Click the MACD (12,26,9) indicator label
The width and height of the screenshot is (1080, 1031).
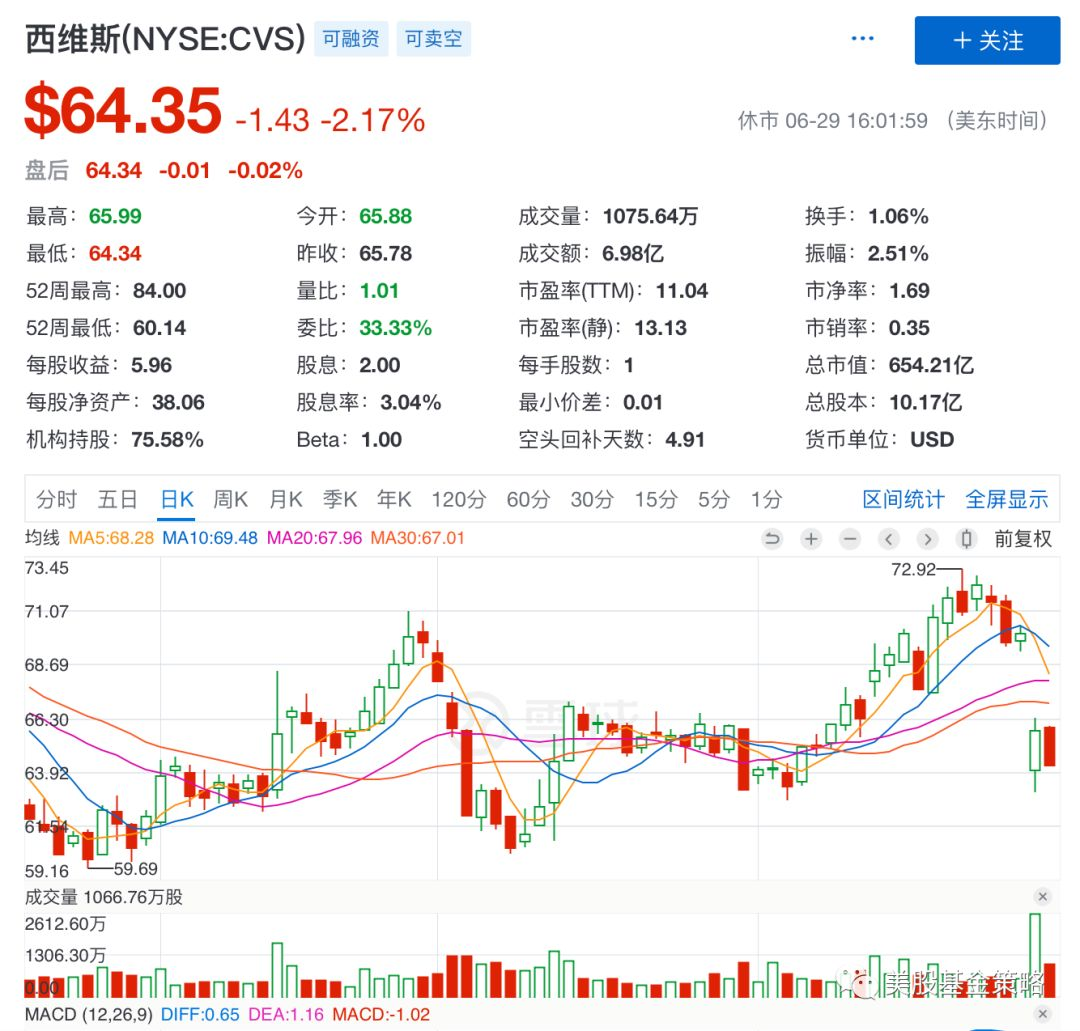tap(89, 1014)
